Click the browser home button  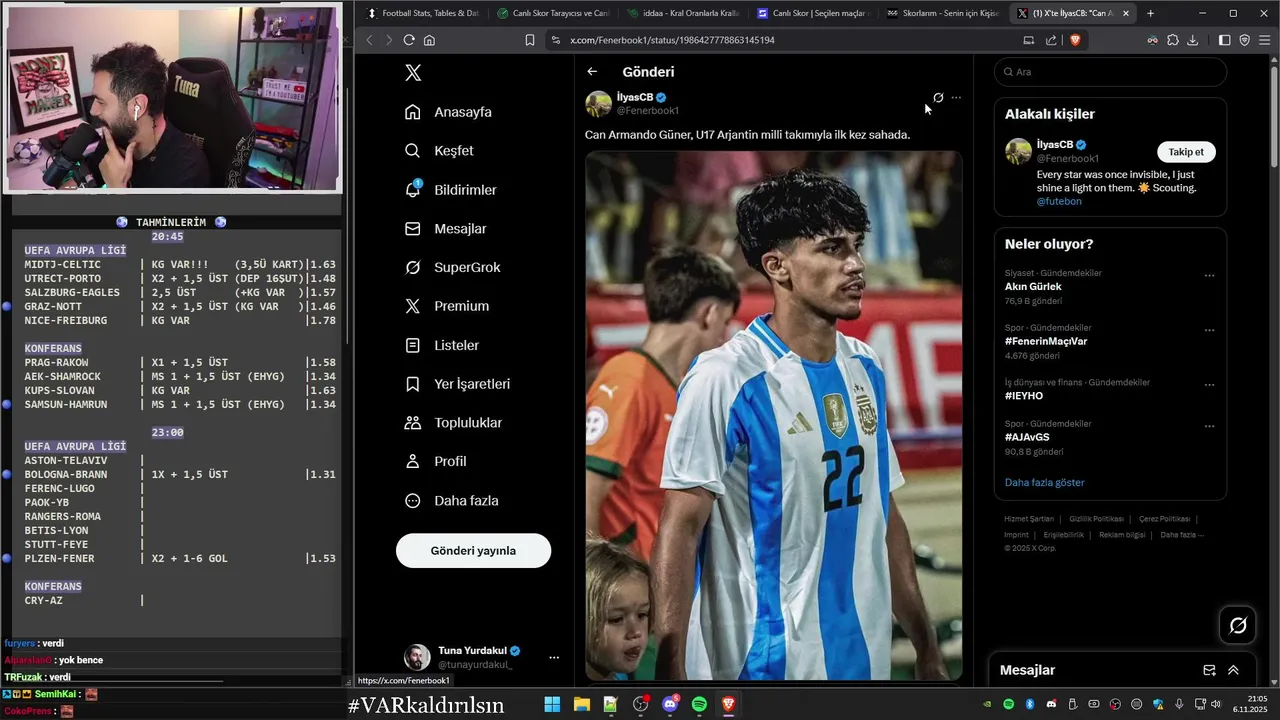click(430, 40)
